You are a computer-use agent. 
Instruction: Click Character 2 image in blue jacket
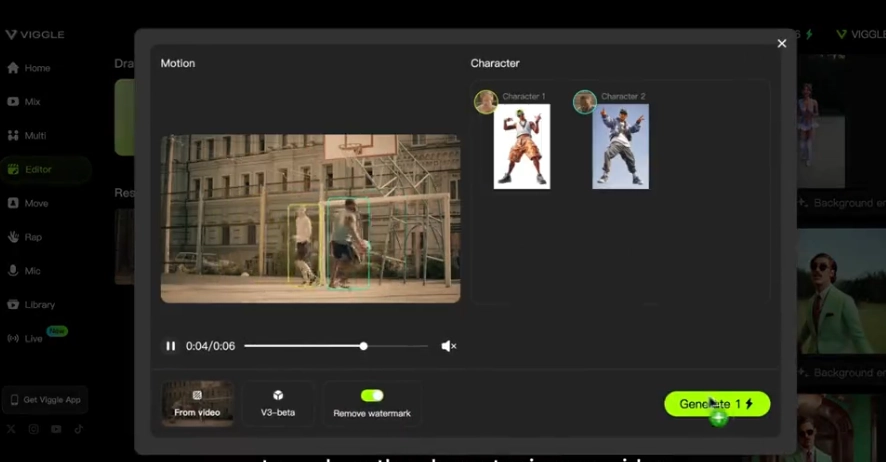[620, 146]
